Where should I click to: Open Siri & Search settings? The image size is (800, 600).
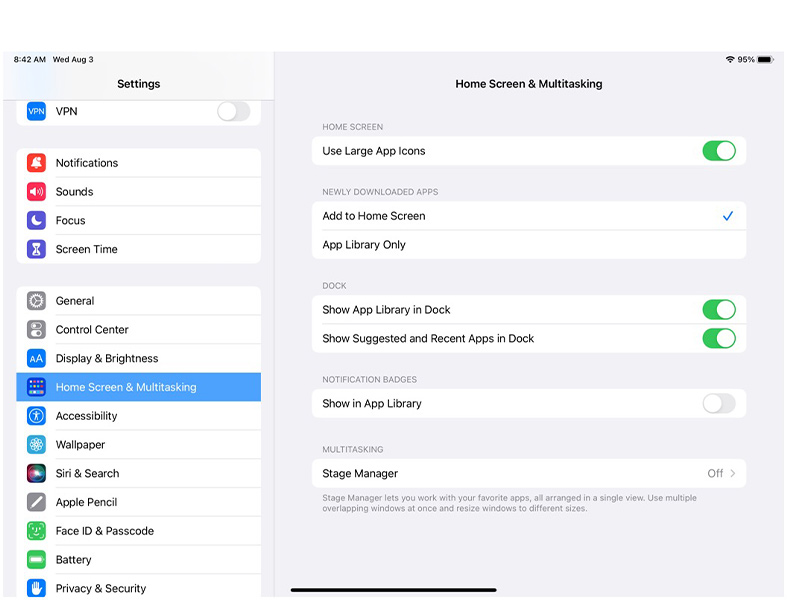click(139, 473)
